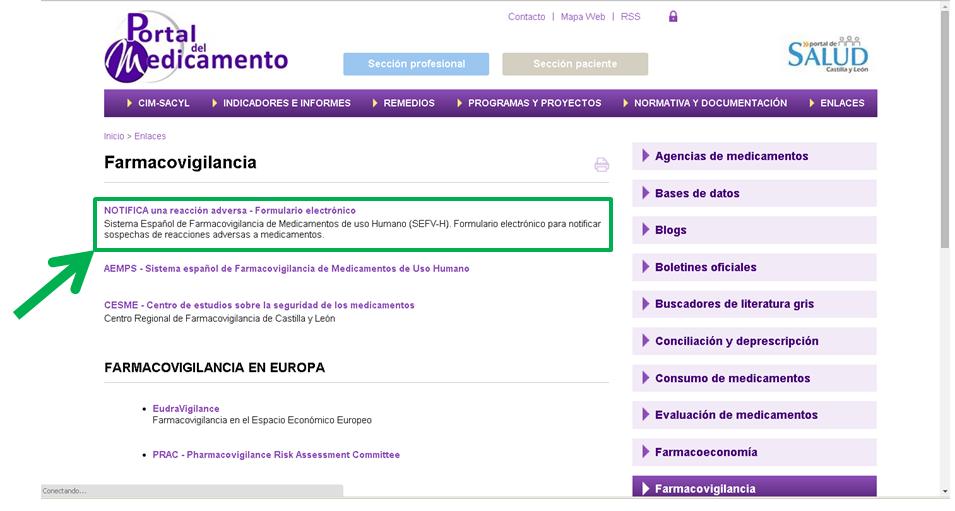The image size is (955, 511).
Task: Click the printer icon beside Farmacovigilancia heading
Action: pyautogui.click(x=601, y=165)
